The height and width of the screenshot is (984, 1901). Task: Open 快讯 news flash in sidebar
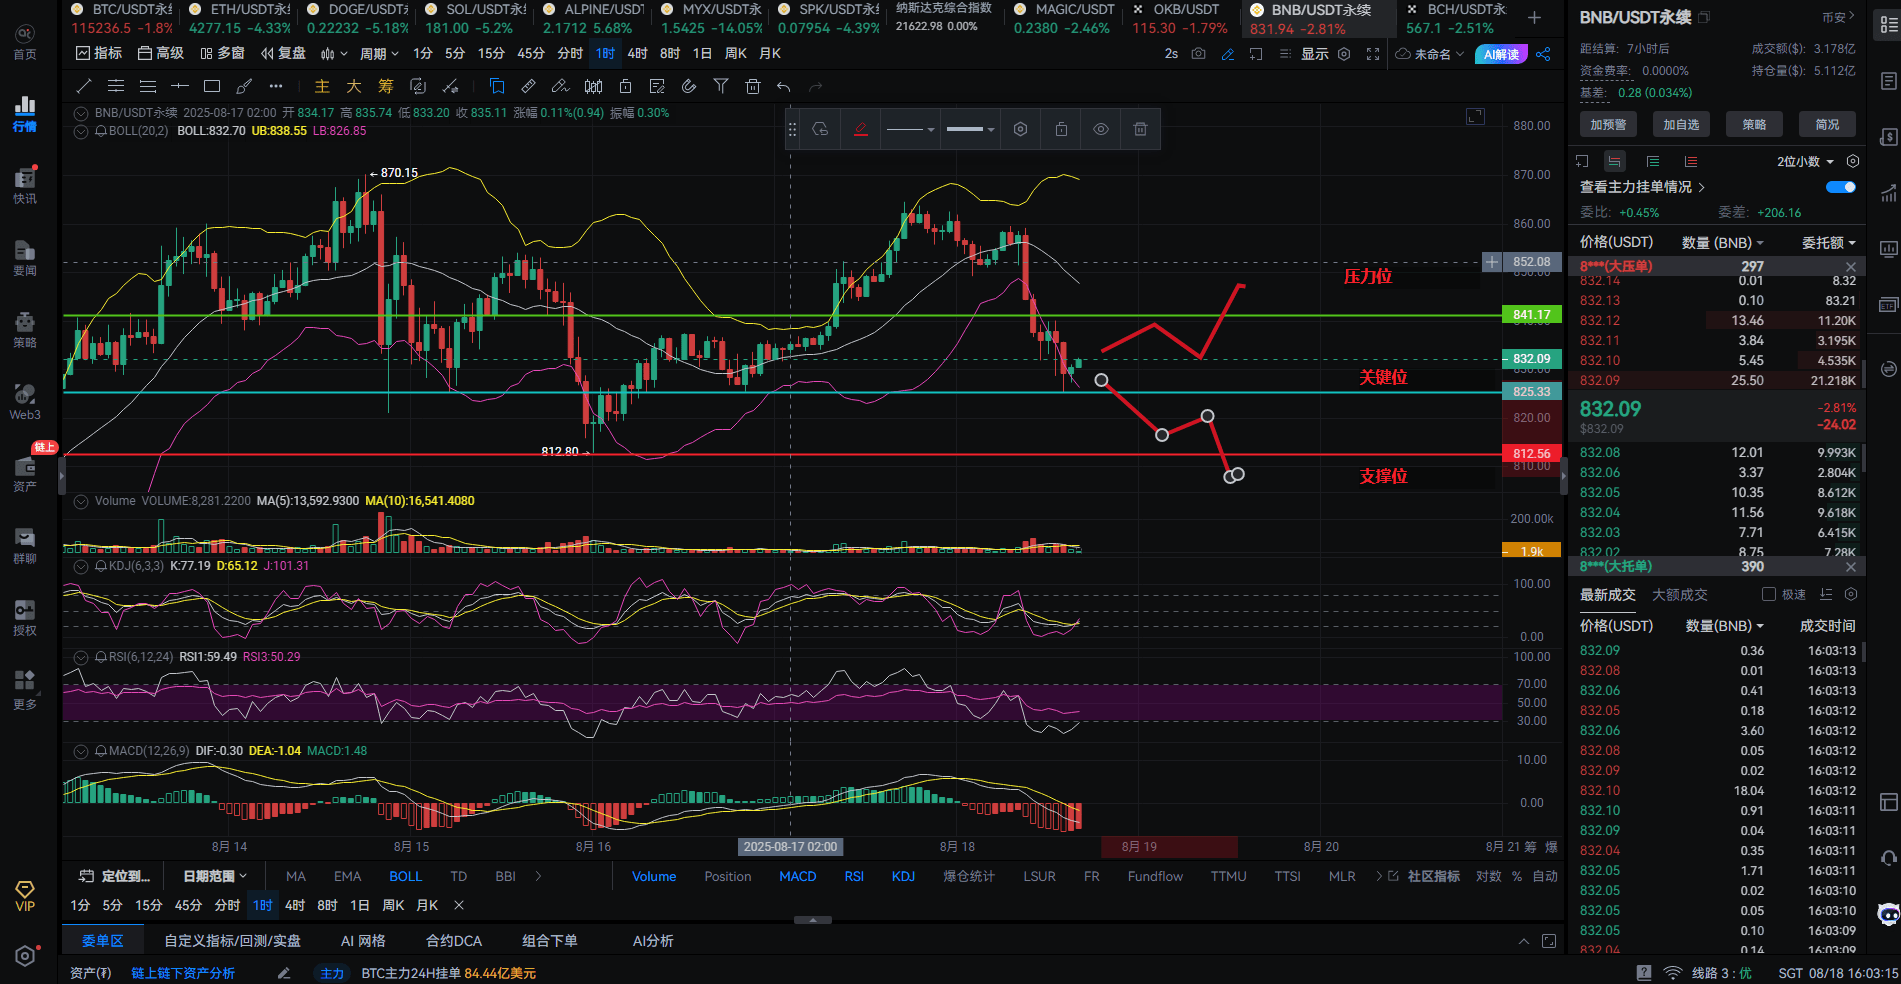(25, 186)
